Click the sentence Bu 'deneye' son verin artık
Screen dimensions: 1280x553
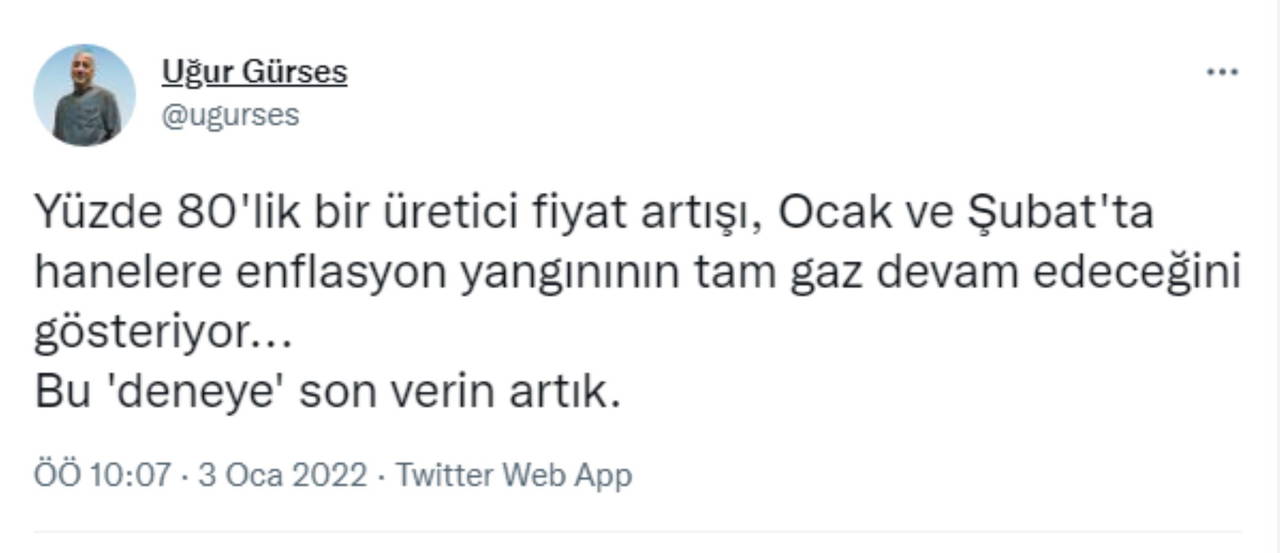[x=328, y=393]
